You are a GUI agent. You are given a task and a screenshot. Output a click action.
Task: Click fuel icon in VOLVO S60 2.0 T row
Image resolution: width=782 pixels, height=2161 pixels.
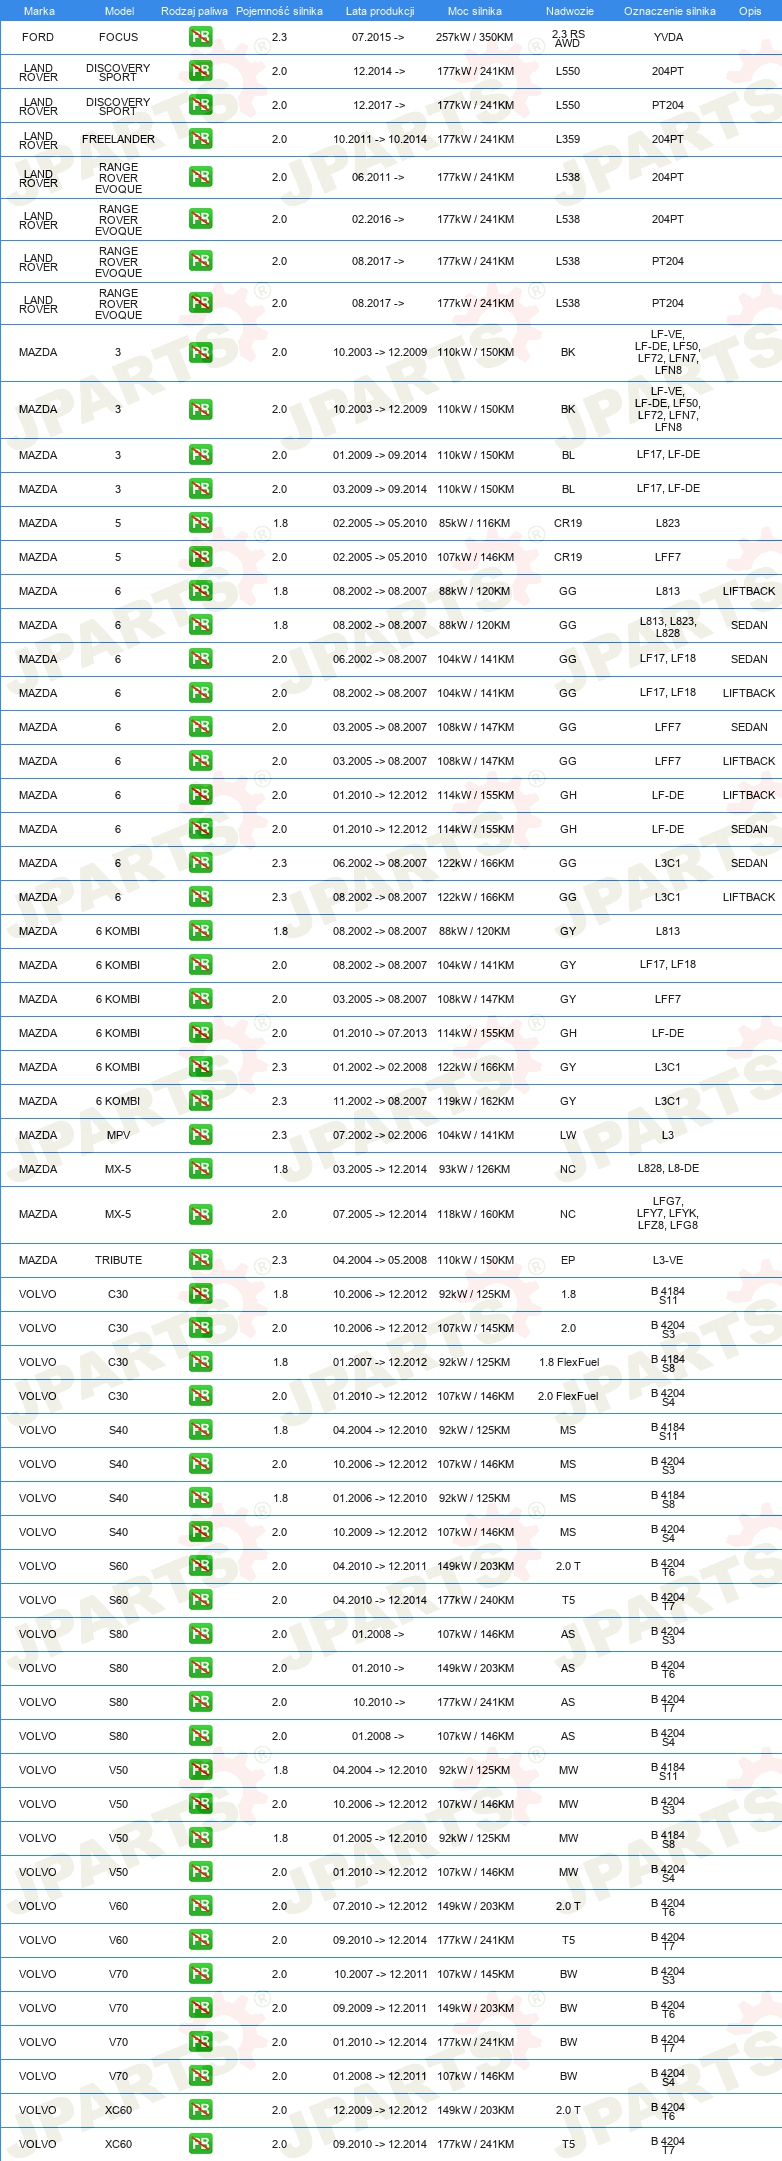[x=200, y=1566]
